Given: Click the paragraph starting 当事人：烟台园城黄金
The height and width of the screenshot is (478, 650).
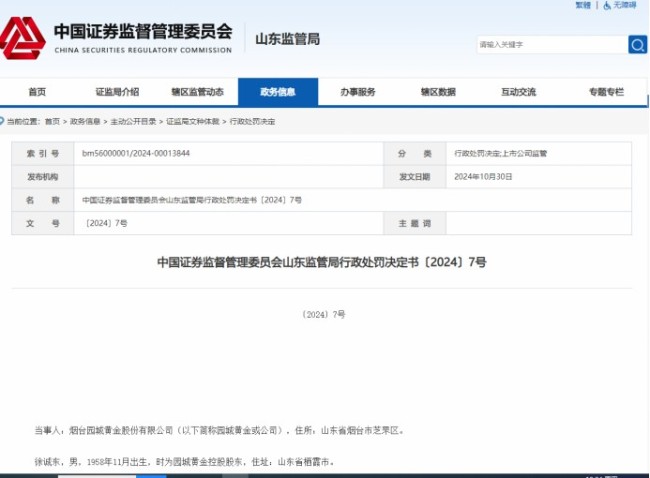Looking at the screenshot, I should 219,430.
